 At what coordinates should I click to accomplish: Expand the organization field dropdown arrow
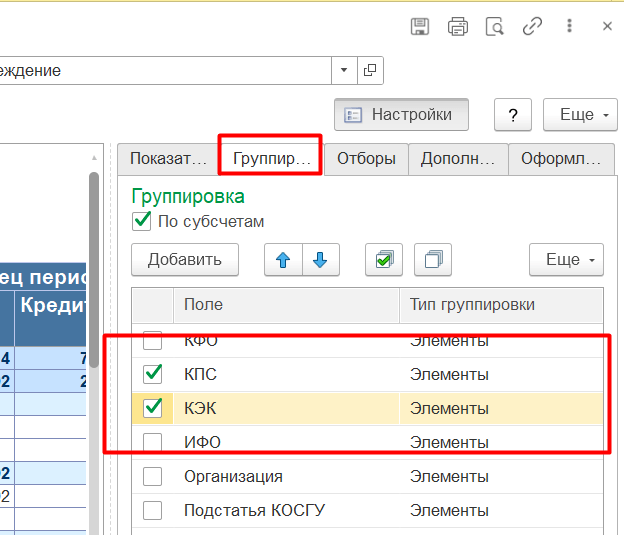pos(344,70)
